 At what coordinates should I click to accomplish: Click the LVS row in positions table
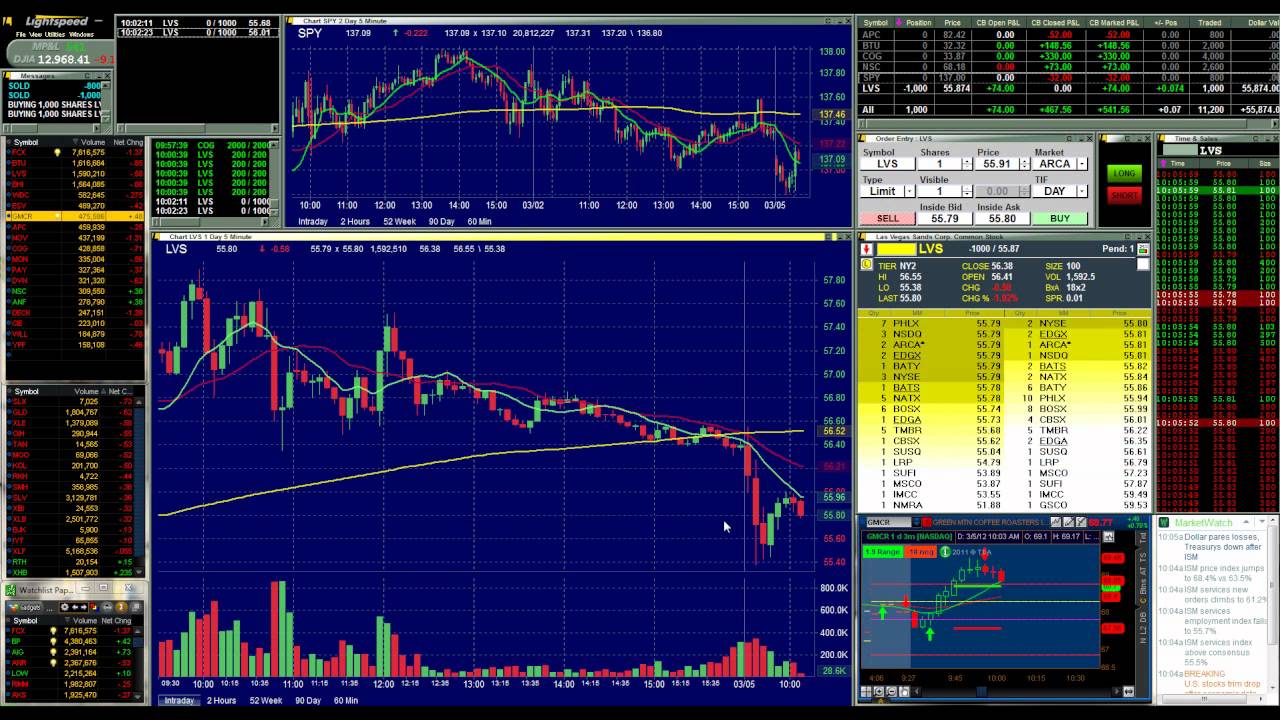click(1068, 88)
